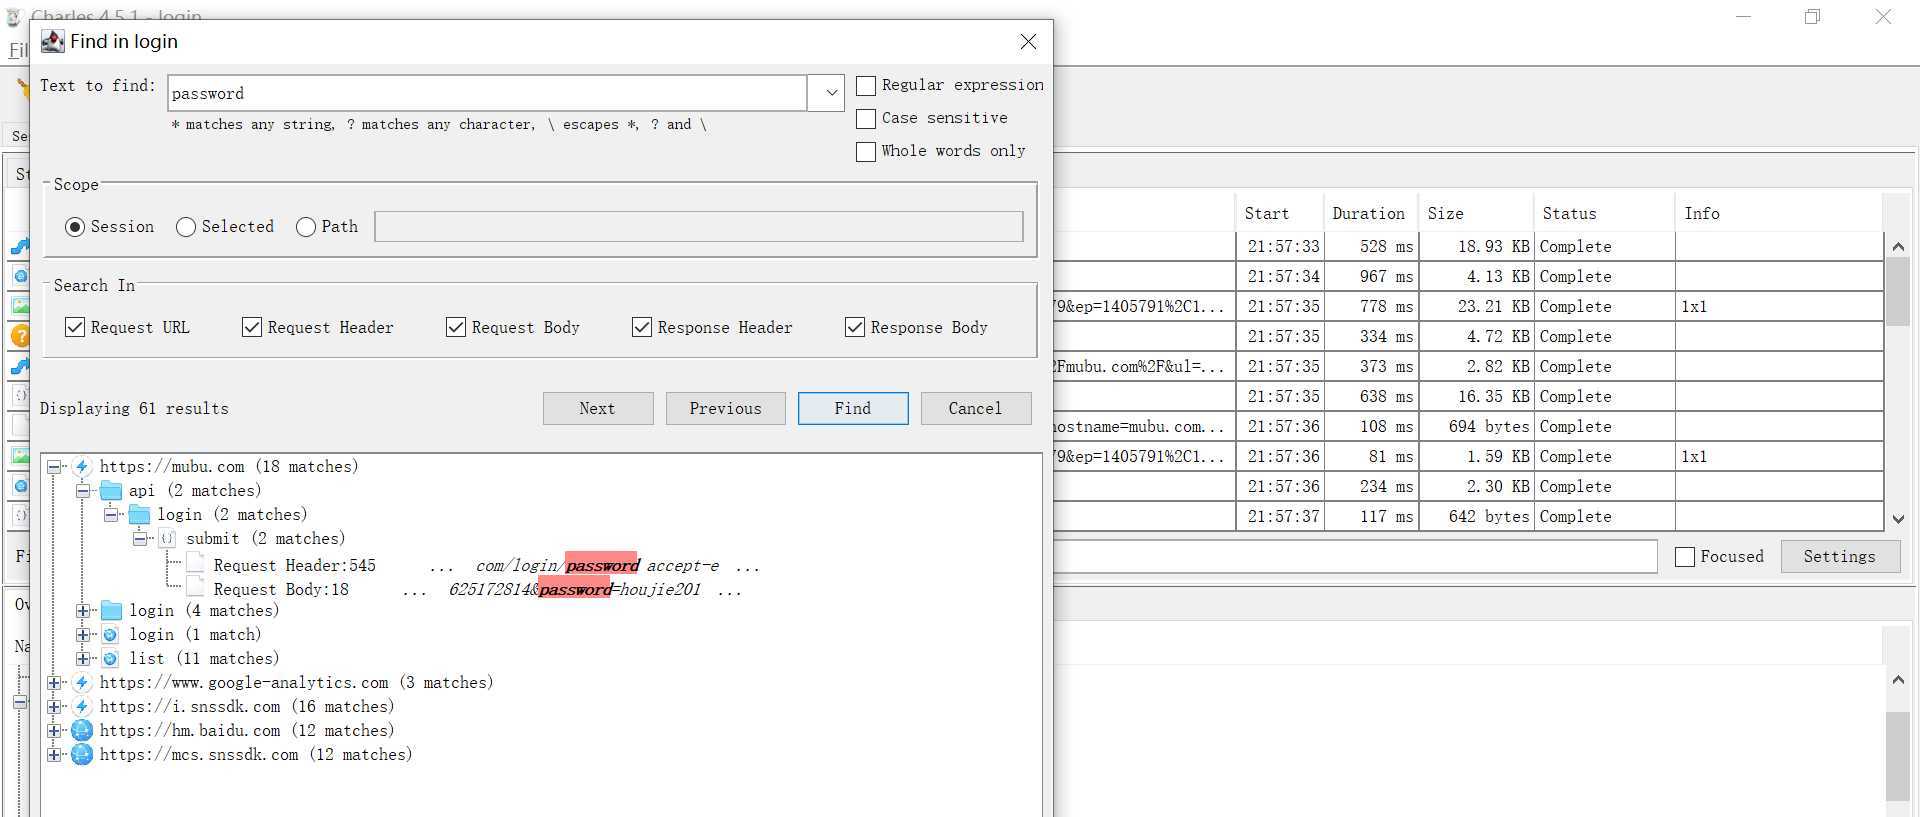The image size is (1920, 817).
Task: Collapse the submit (2 matches) node
Action: [139, 538]
